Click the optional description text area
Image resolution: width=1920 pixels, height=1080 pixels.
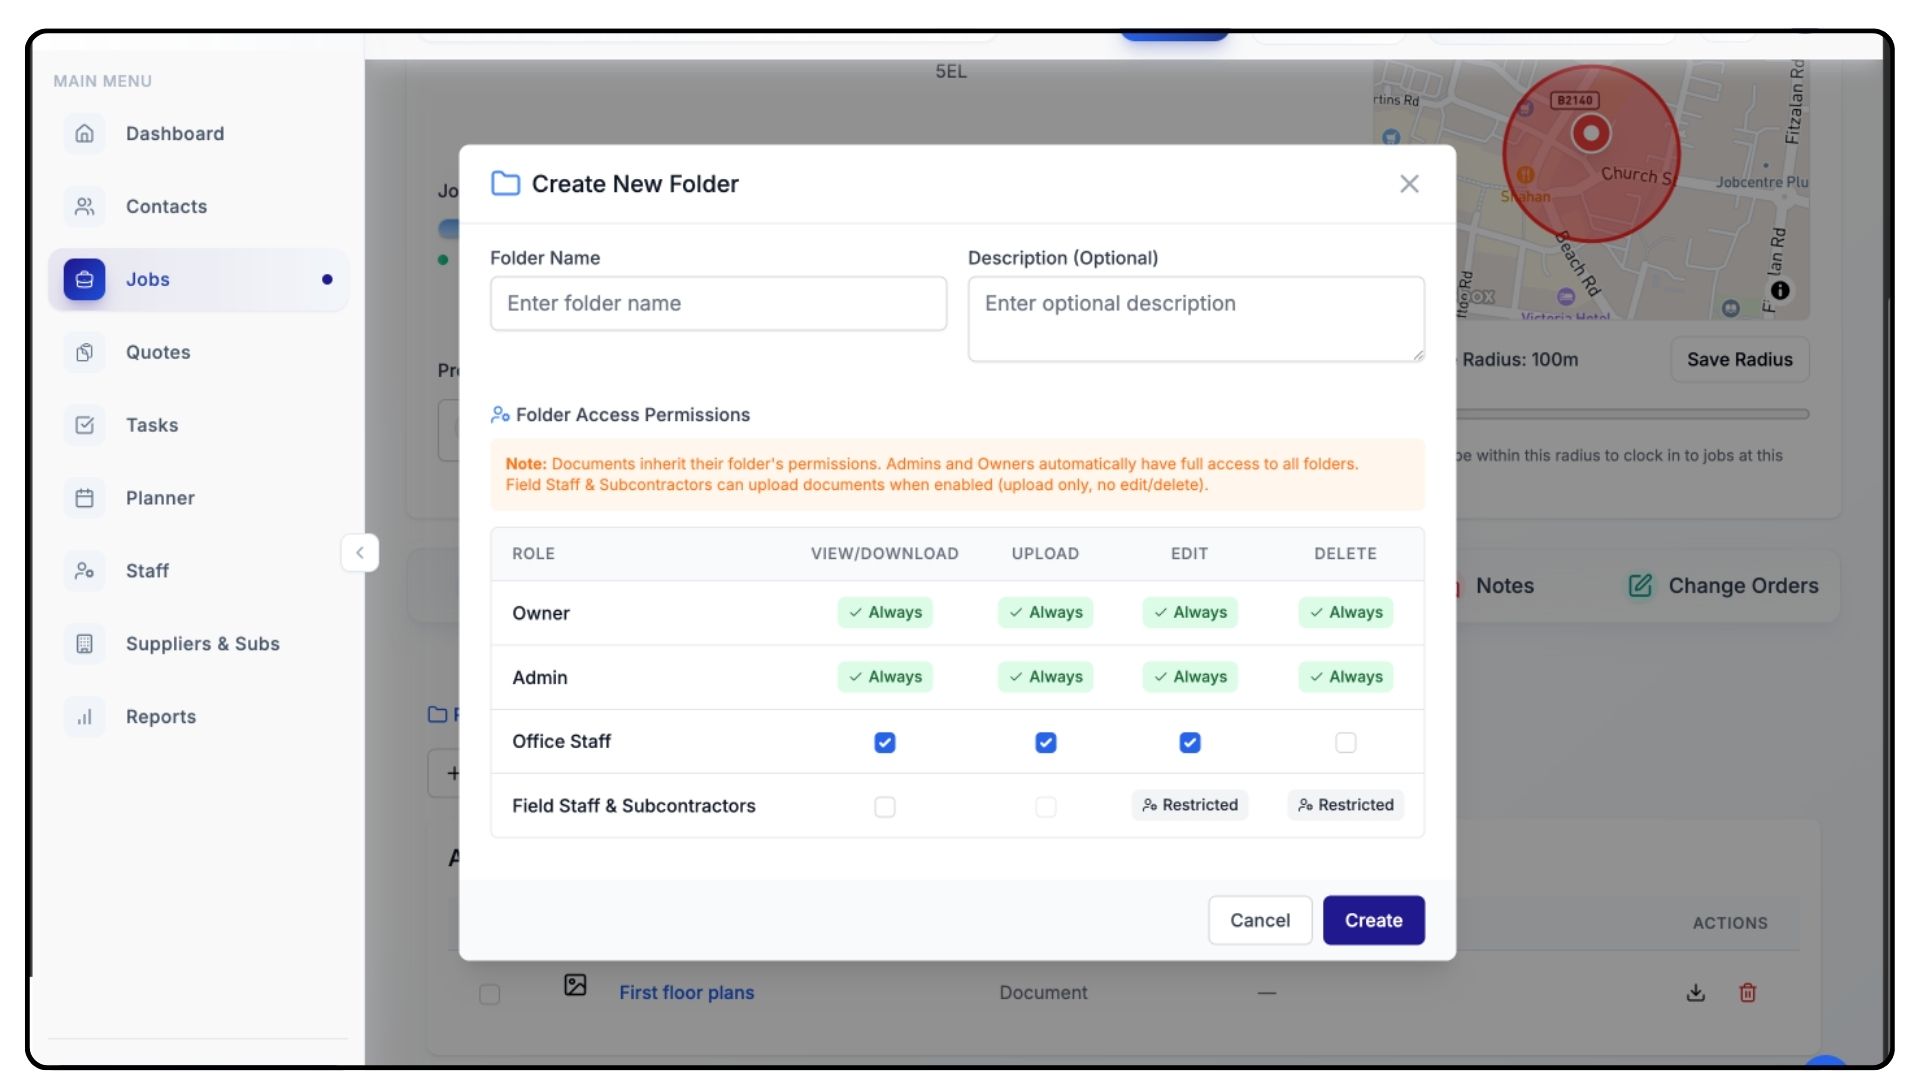click(1195, 318)
